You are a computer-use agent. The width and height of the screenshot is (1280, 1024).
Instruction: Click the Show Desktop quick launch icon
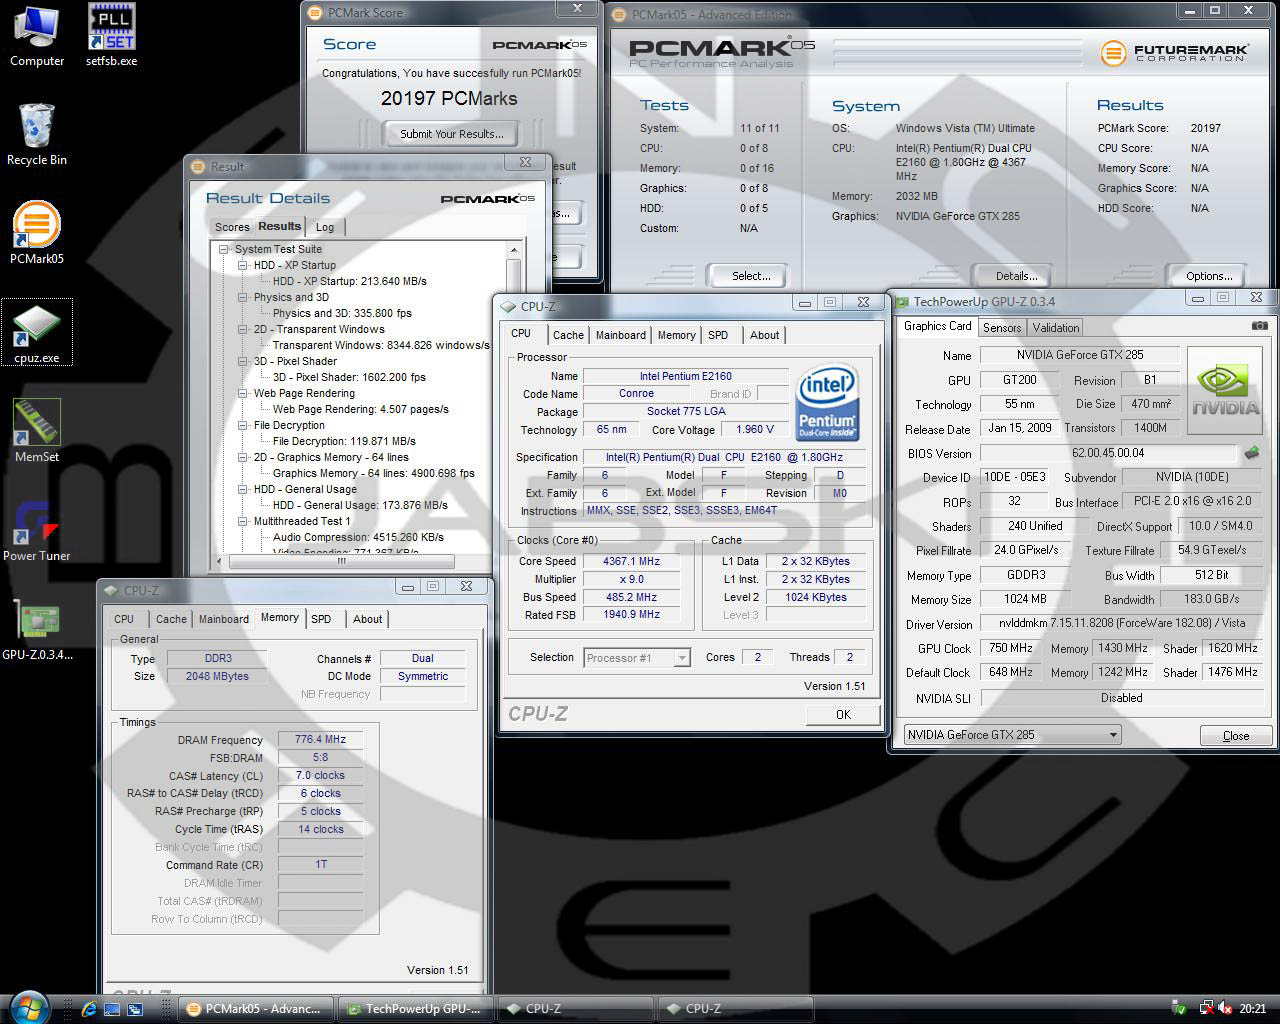point(112,1009)
